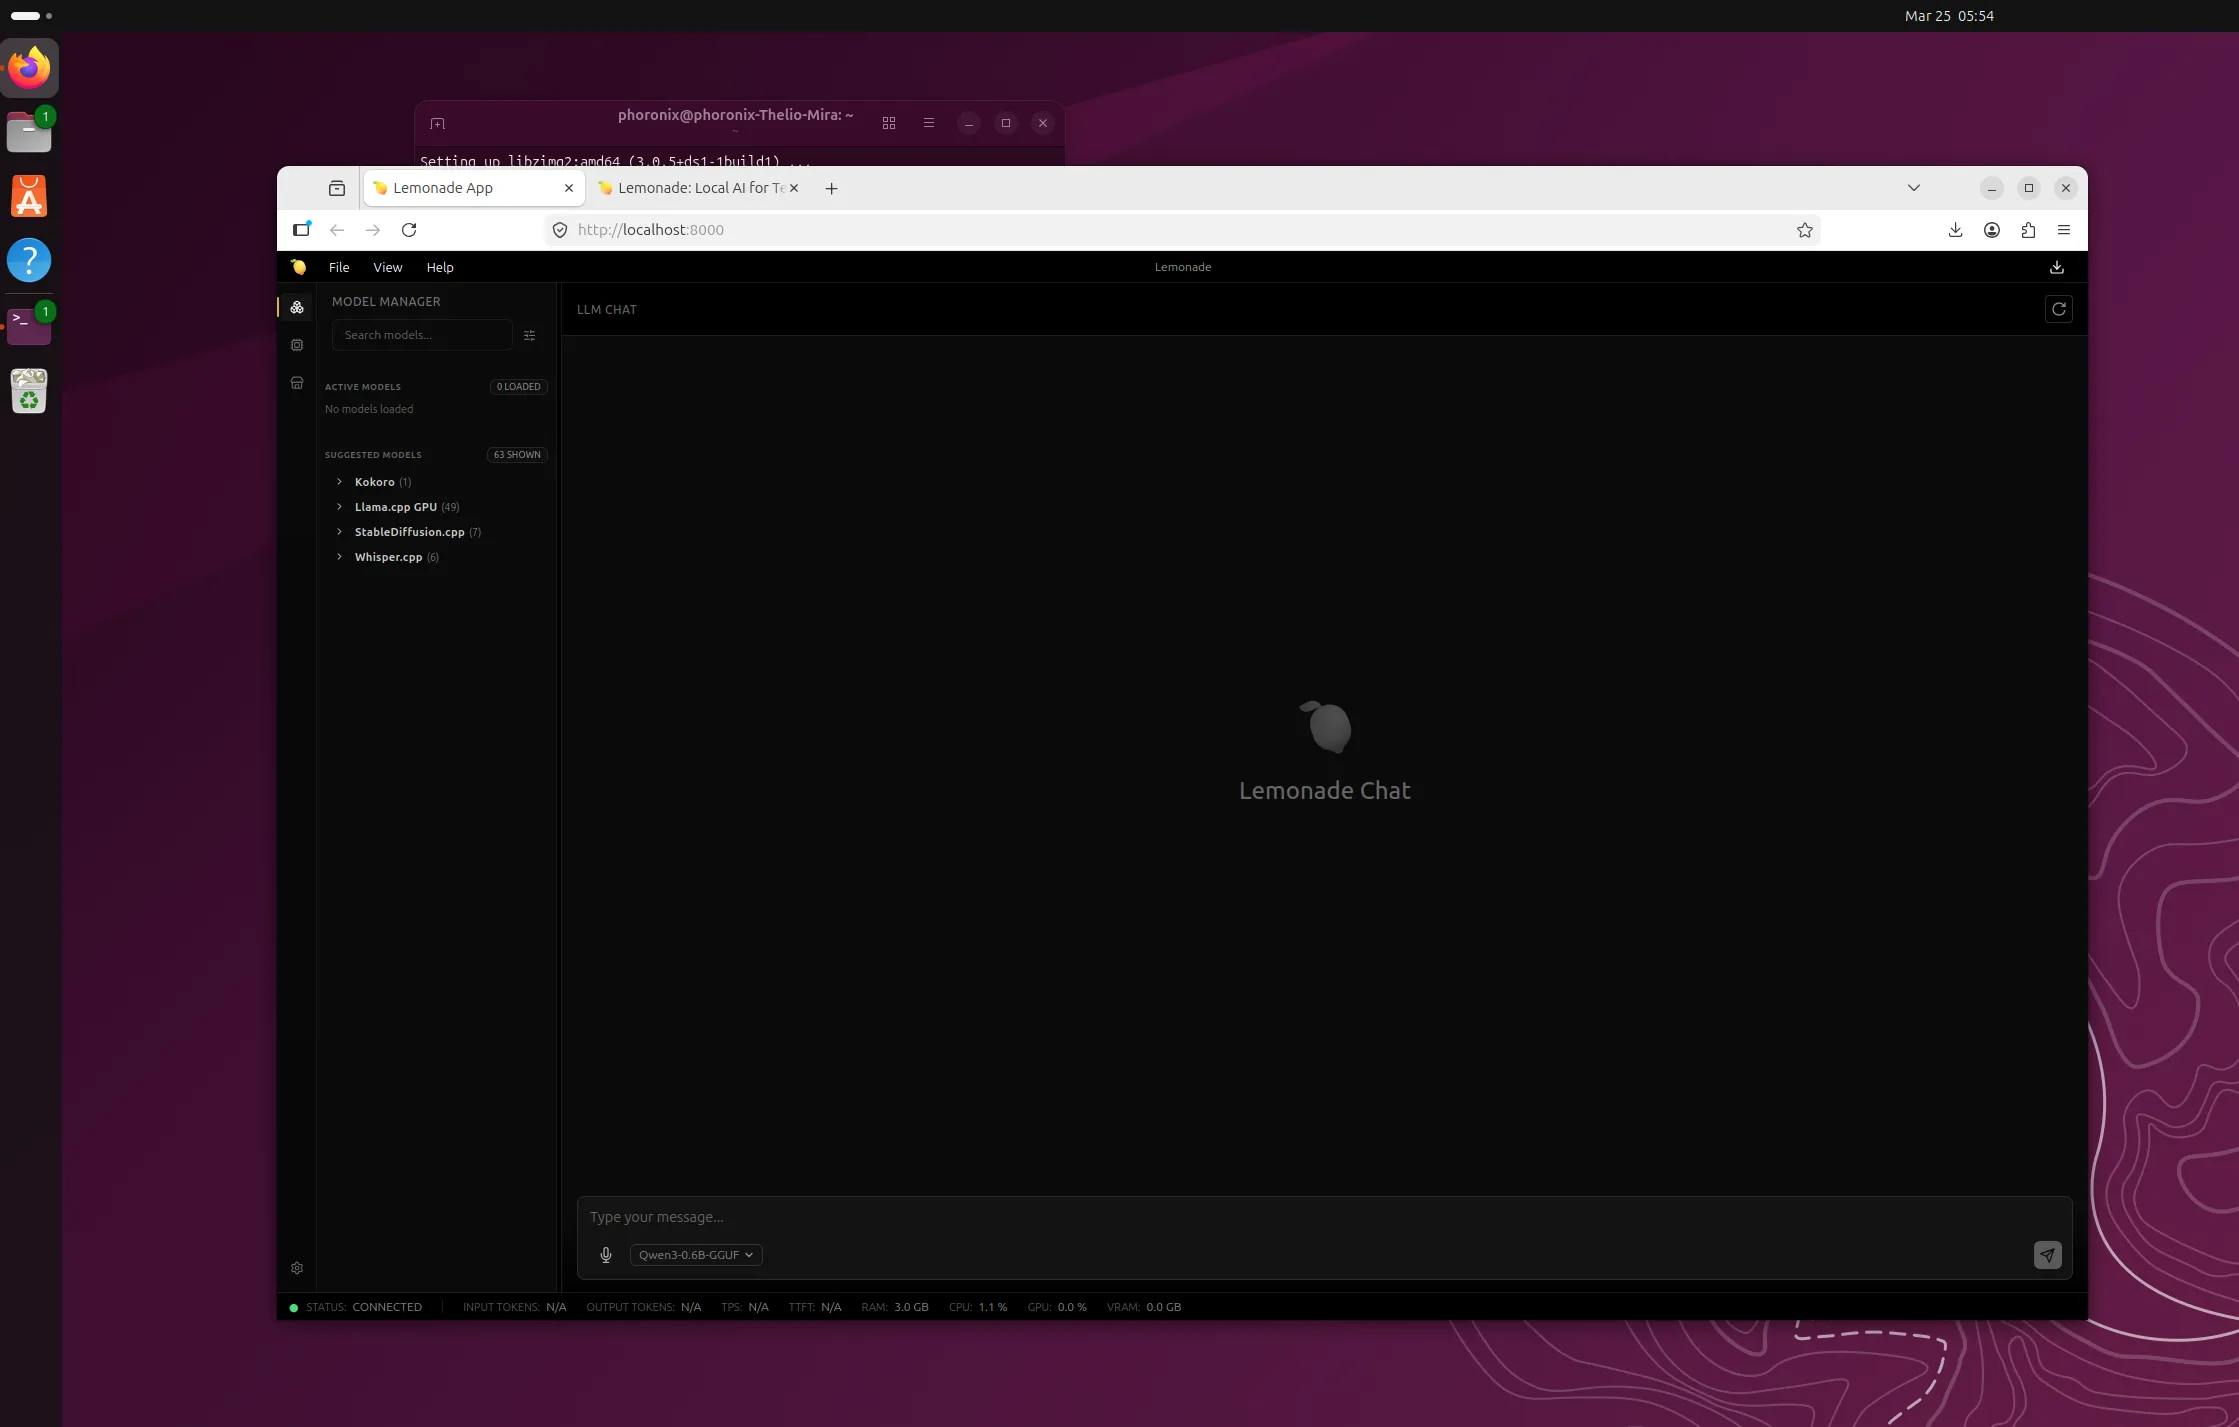
Task: Bookmark this page with star icon
Action: 1804,230
